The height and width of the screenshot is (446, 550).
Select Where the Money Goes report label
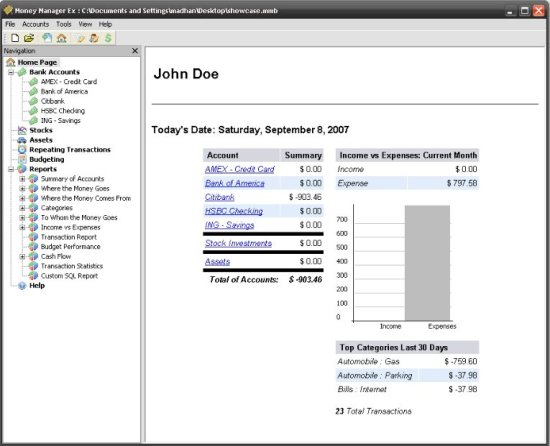75,189
